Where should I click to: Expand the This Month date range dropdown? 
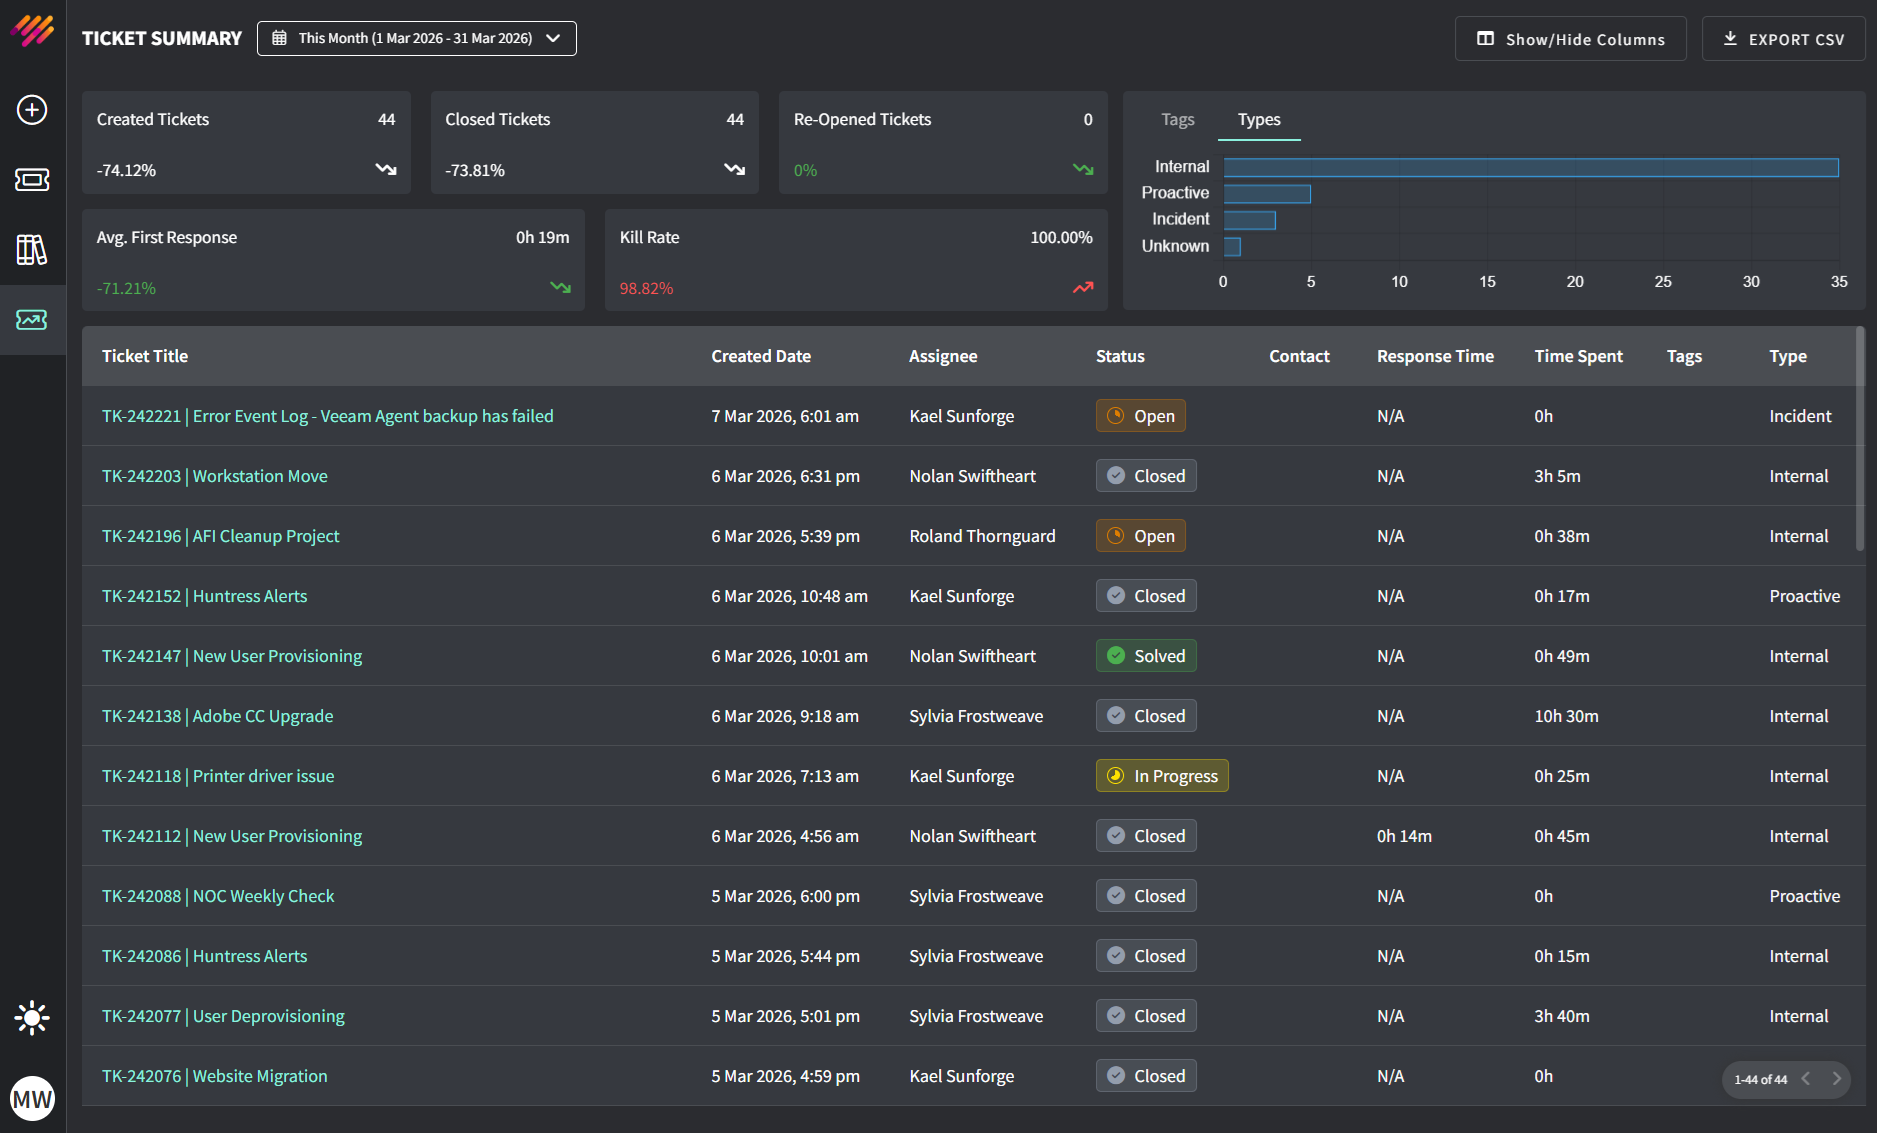tap(416, 38)
